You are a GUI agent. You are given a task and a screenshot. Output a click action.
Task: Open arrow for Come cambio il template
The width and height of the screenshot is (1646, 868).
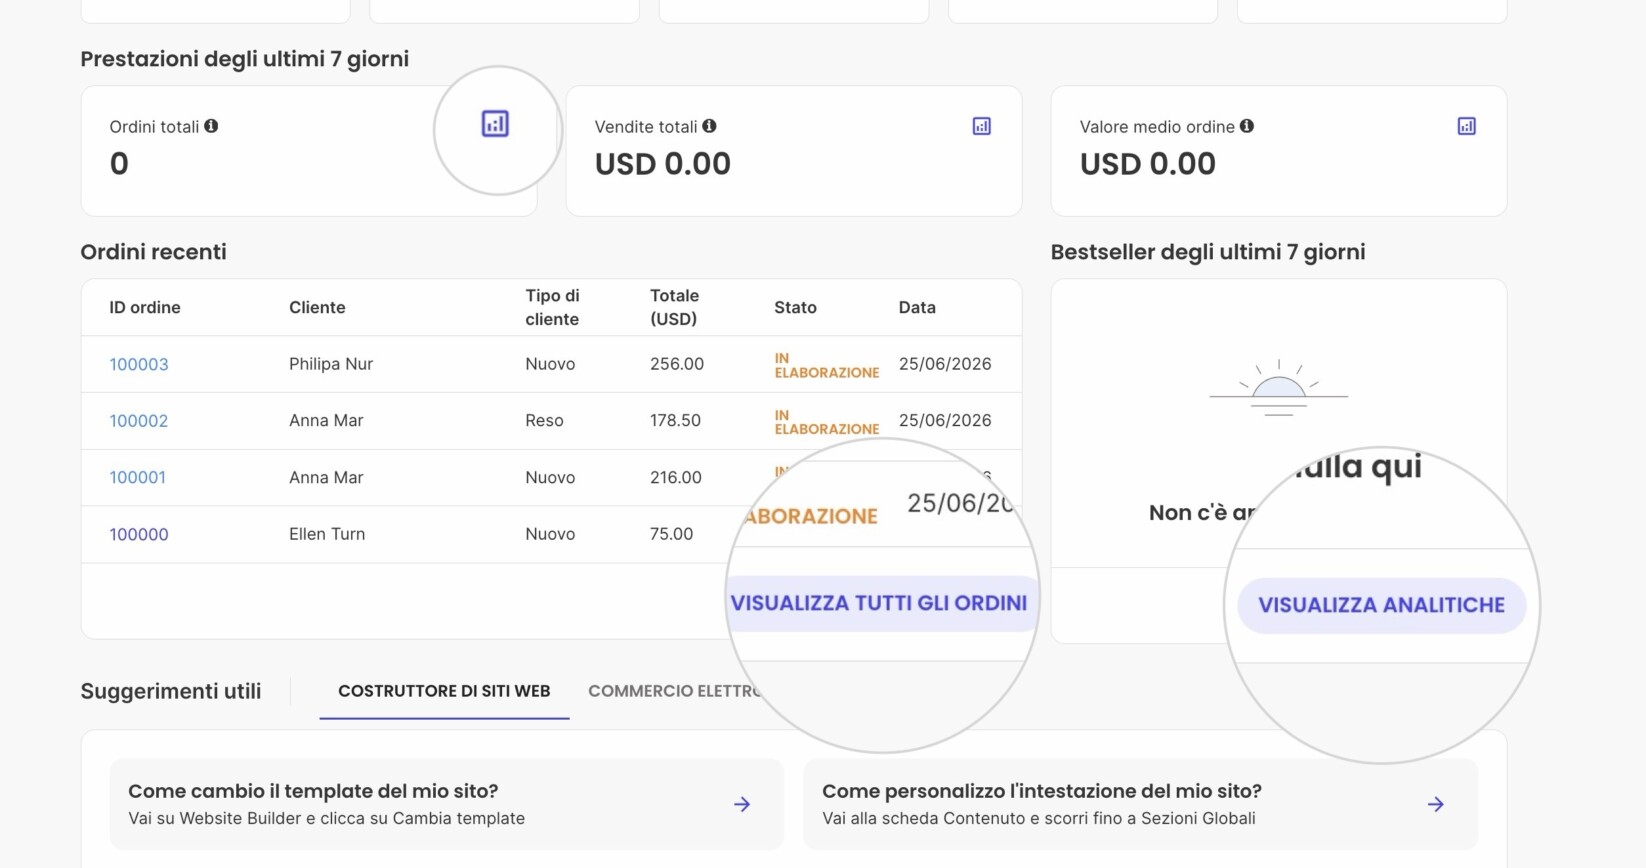[x=742, y=804]
